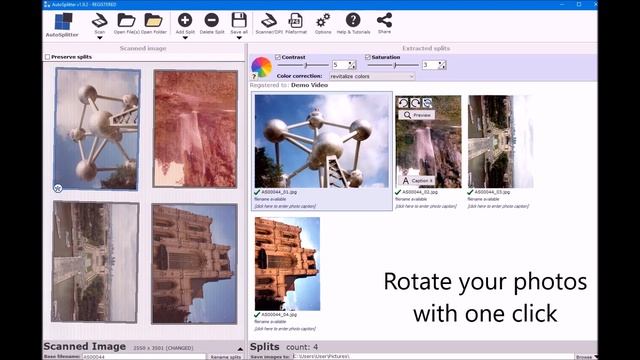Add a new split with Add Split

point(185,20)
